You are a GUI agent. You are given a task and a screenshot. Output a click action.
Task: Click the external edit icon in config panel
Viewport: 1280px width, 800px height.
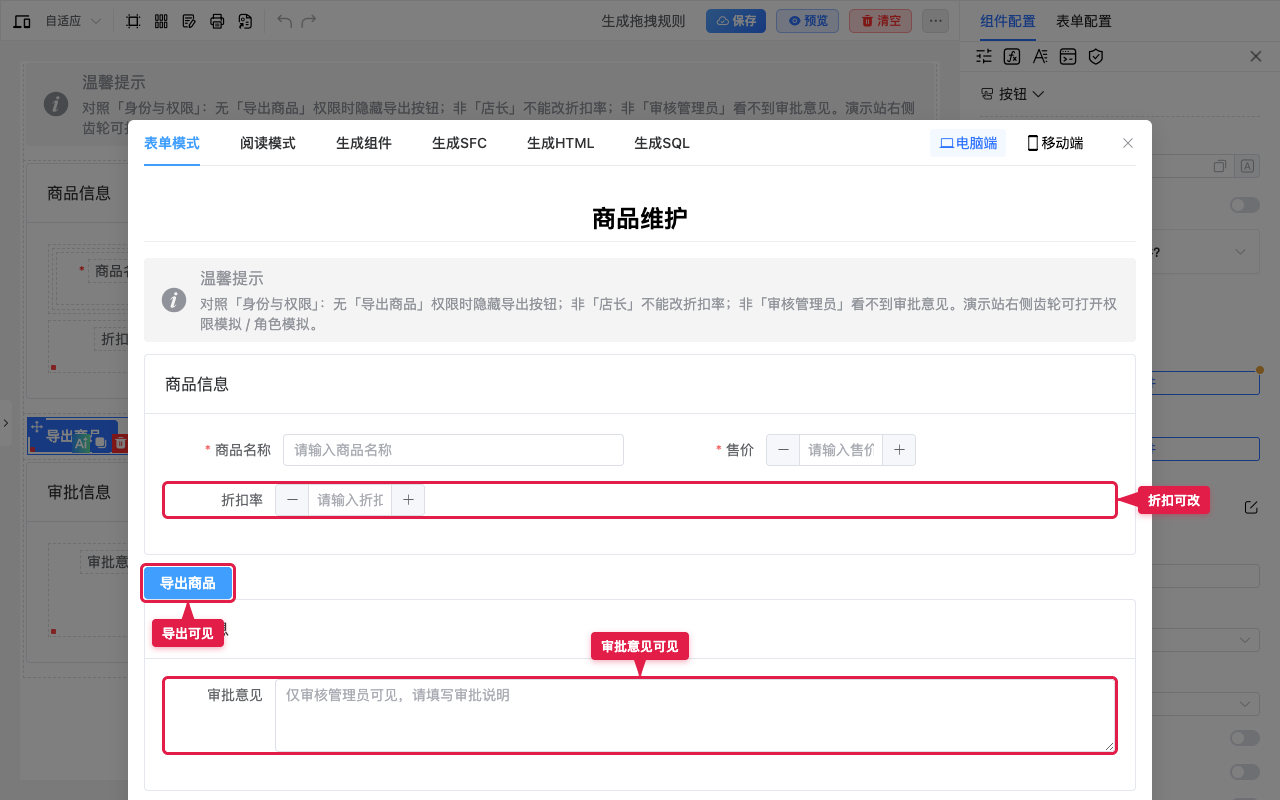click(x=1251, y=508)
